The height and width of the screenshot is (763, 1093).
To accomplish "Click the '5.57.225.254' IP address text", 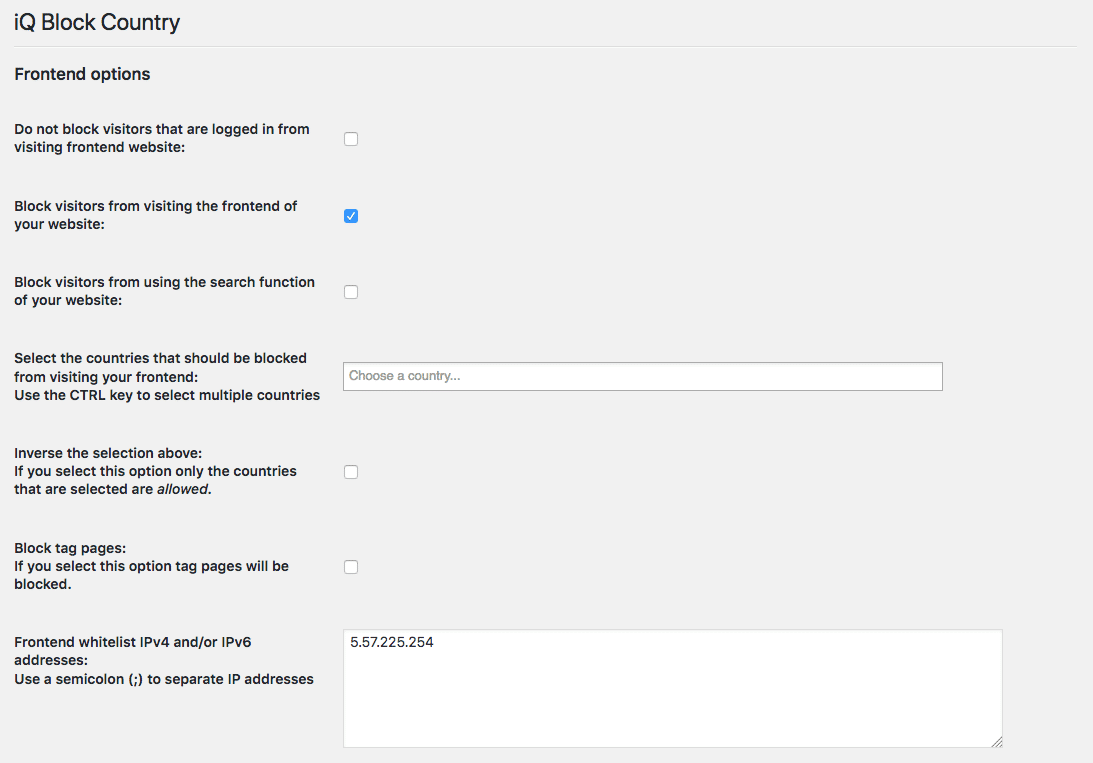I will pos(392,642).
